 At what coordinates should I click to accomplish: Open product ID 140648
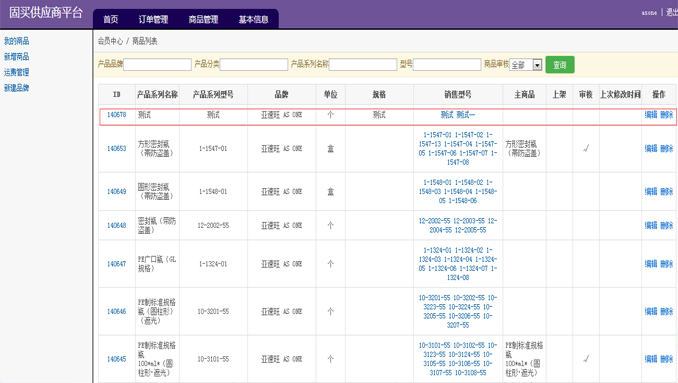pyautogui.click(x=117, y=225)
